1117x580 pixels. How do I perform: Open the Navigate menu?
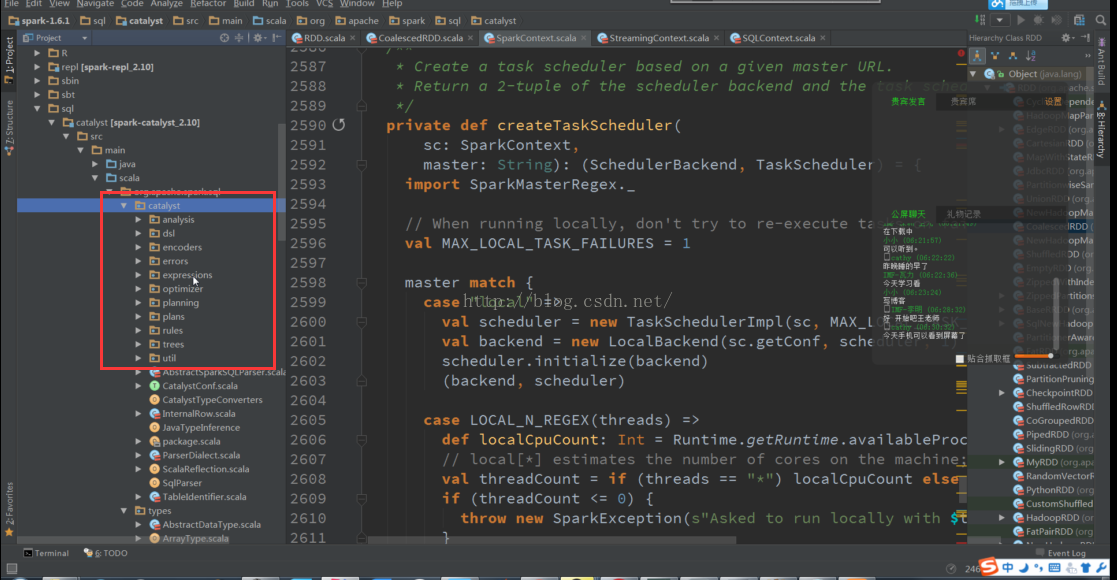[95, 4]
